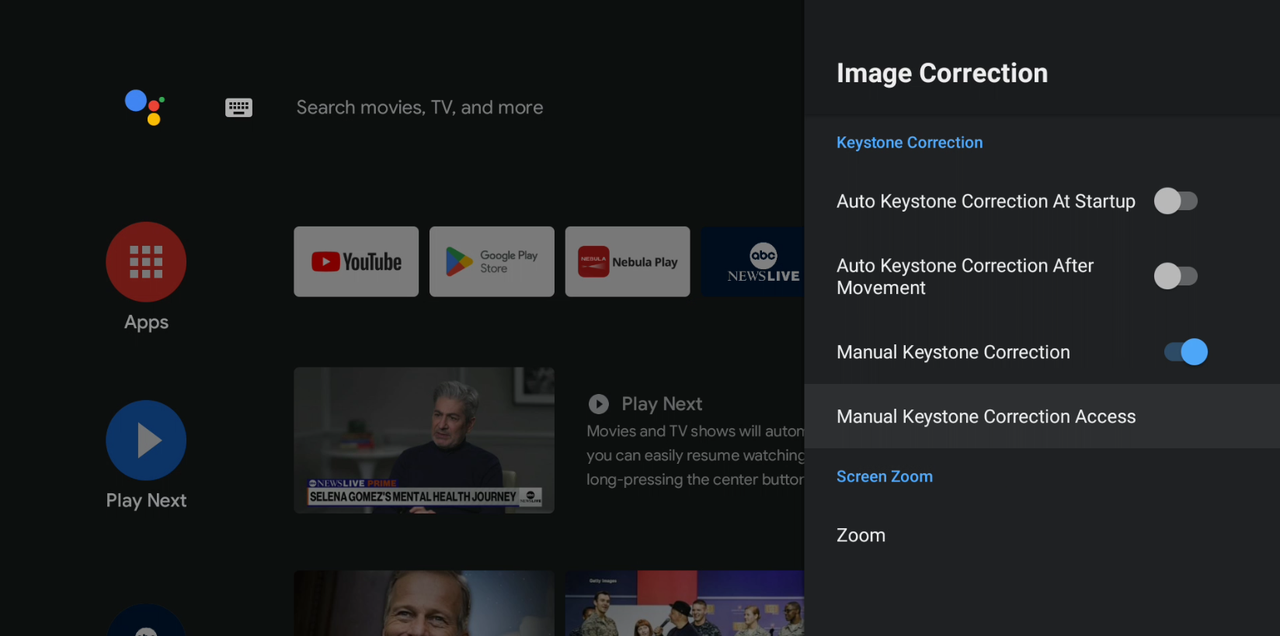Image resolution: width=1280 pixels, height=636 pixels.
Task: Select the blue Play Next icon
Action: tap(146, 440)
